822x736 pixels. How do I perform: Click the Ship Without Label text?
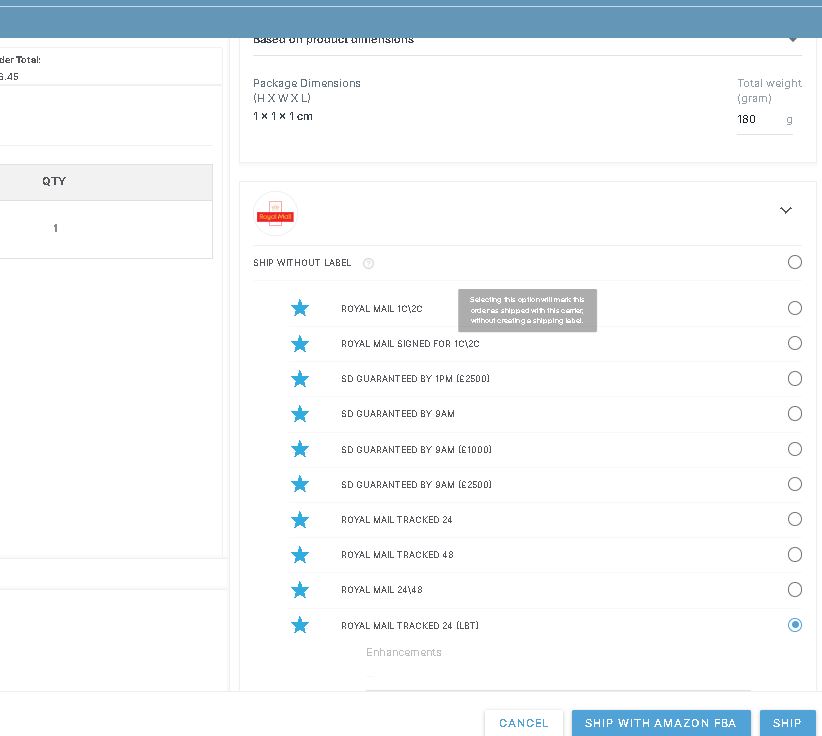pyautogui.click(x=302, y=263)
